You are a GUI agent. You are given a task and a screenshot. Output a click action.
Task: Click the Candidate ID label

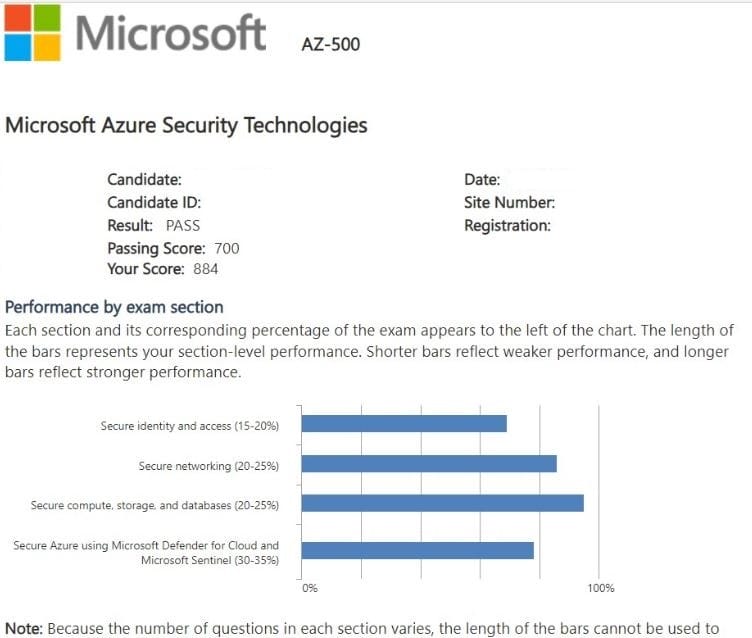coord(154,203)
